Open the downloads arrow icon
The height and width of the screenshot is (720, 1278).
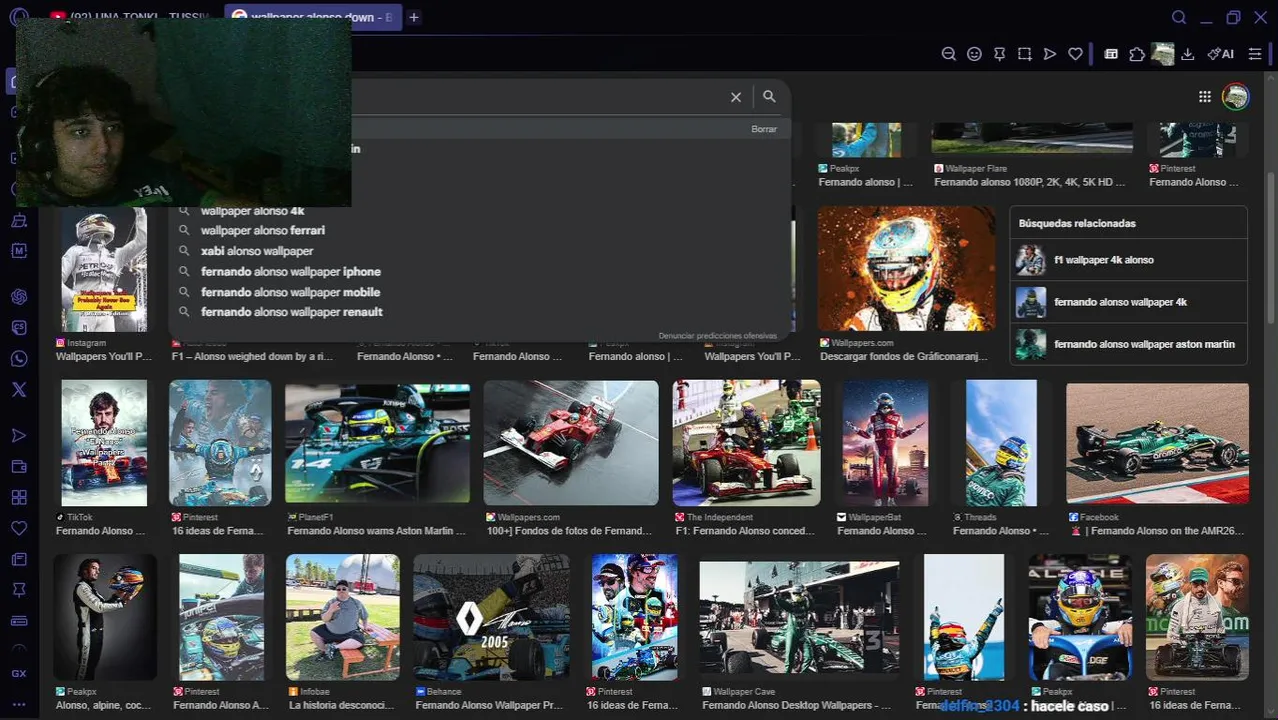(1188, 54)
